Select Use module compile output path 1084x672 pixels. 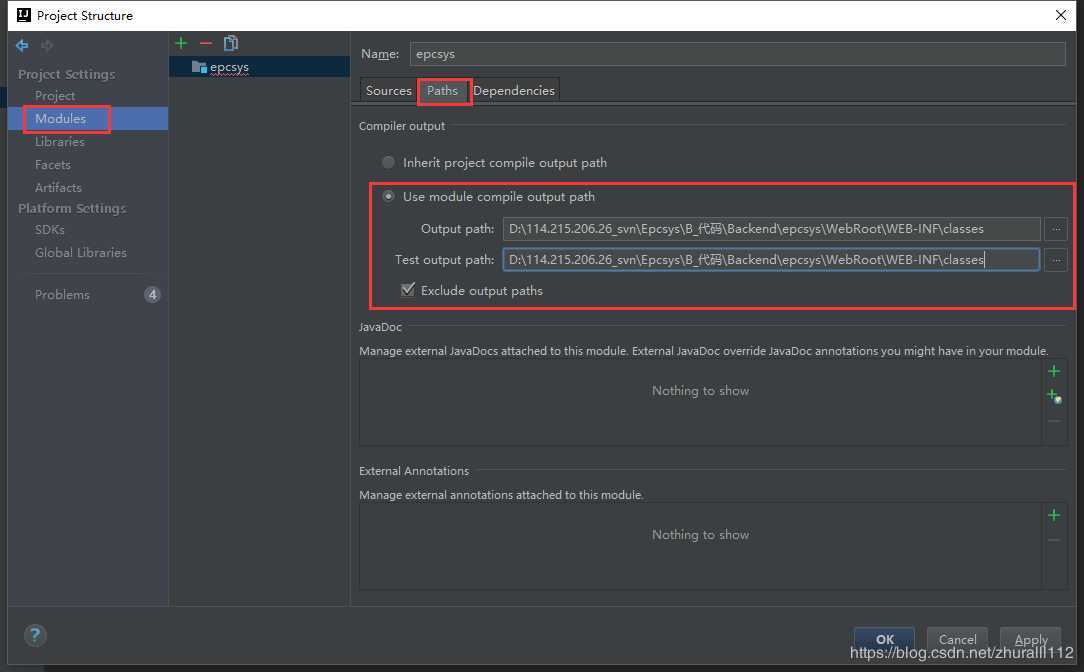(x=389, y=196)
